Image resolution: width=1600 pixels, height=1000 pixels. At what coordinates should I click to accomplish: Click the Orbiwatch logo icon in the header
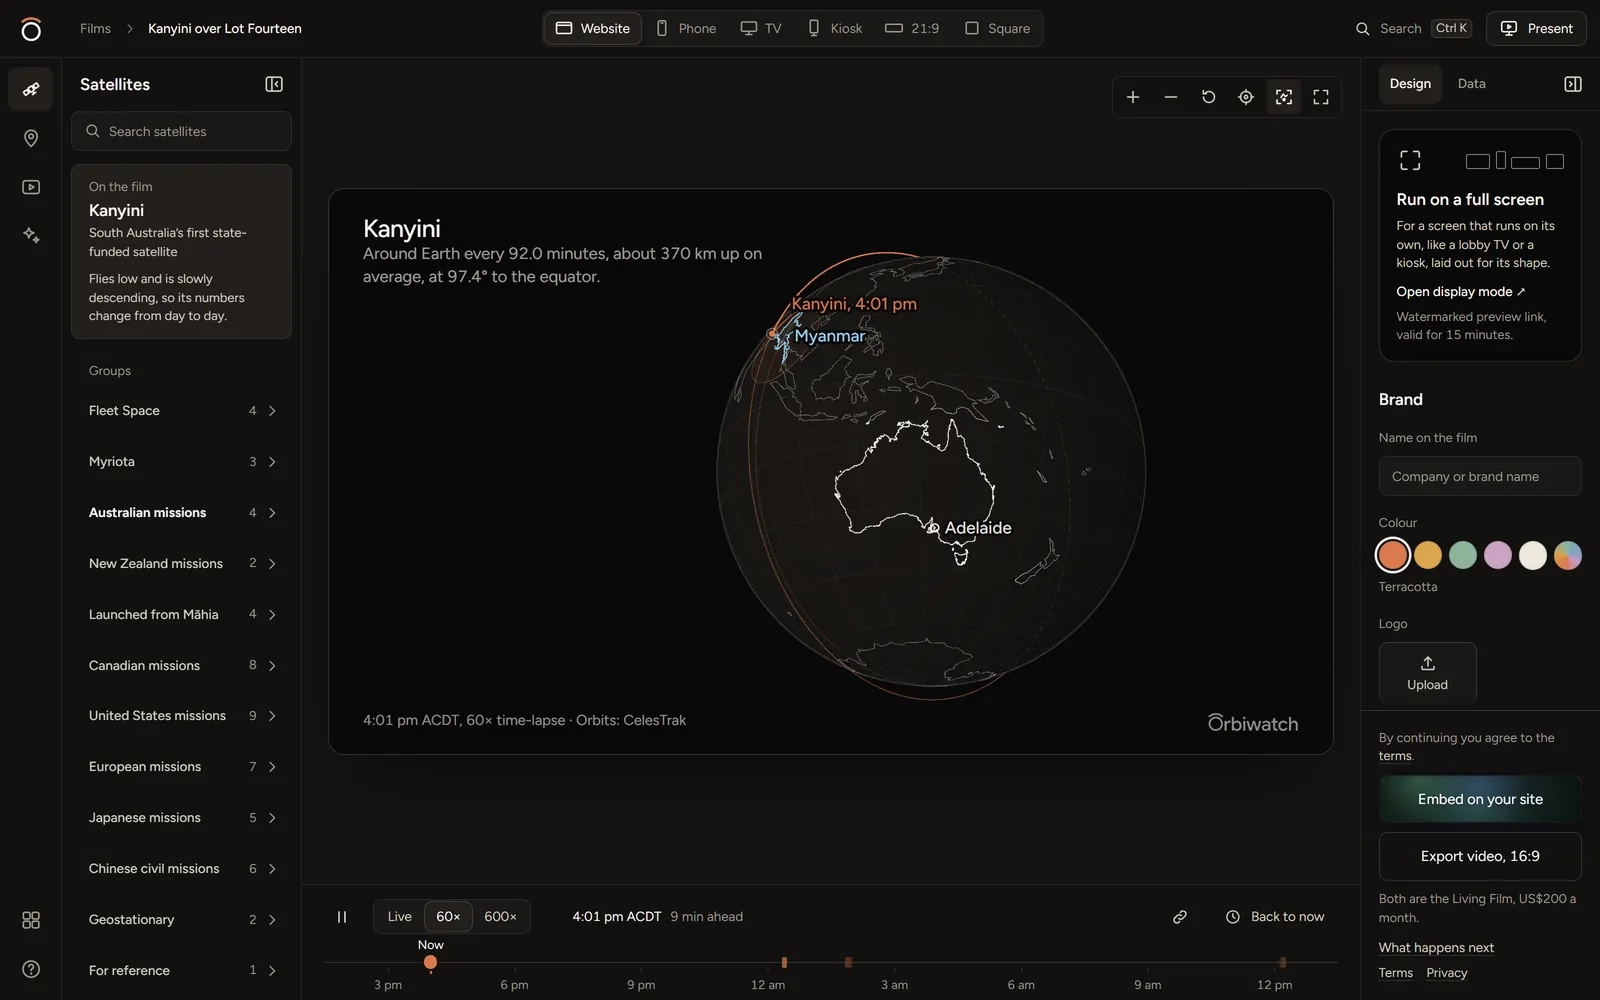point(31,29)
